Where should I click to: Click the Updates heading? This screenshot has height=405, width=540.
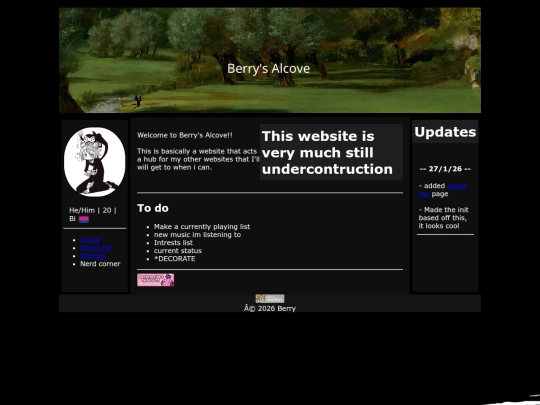click(x=445, y=132)
